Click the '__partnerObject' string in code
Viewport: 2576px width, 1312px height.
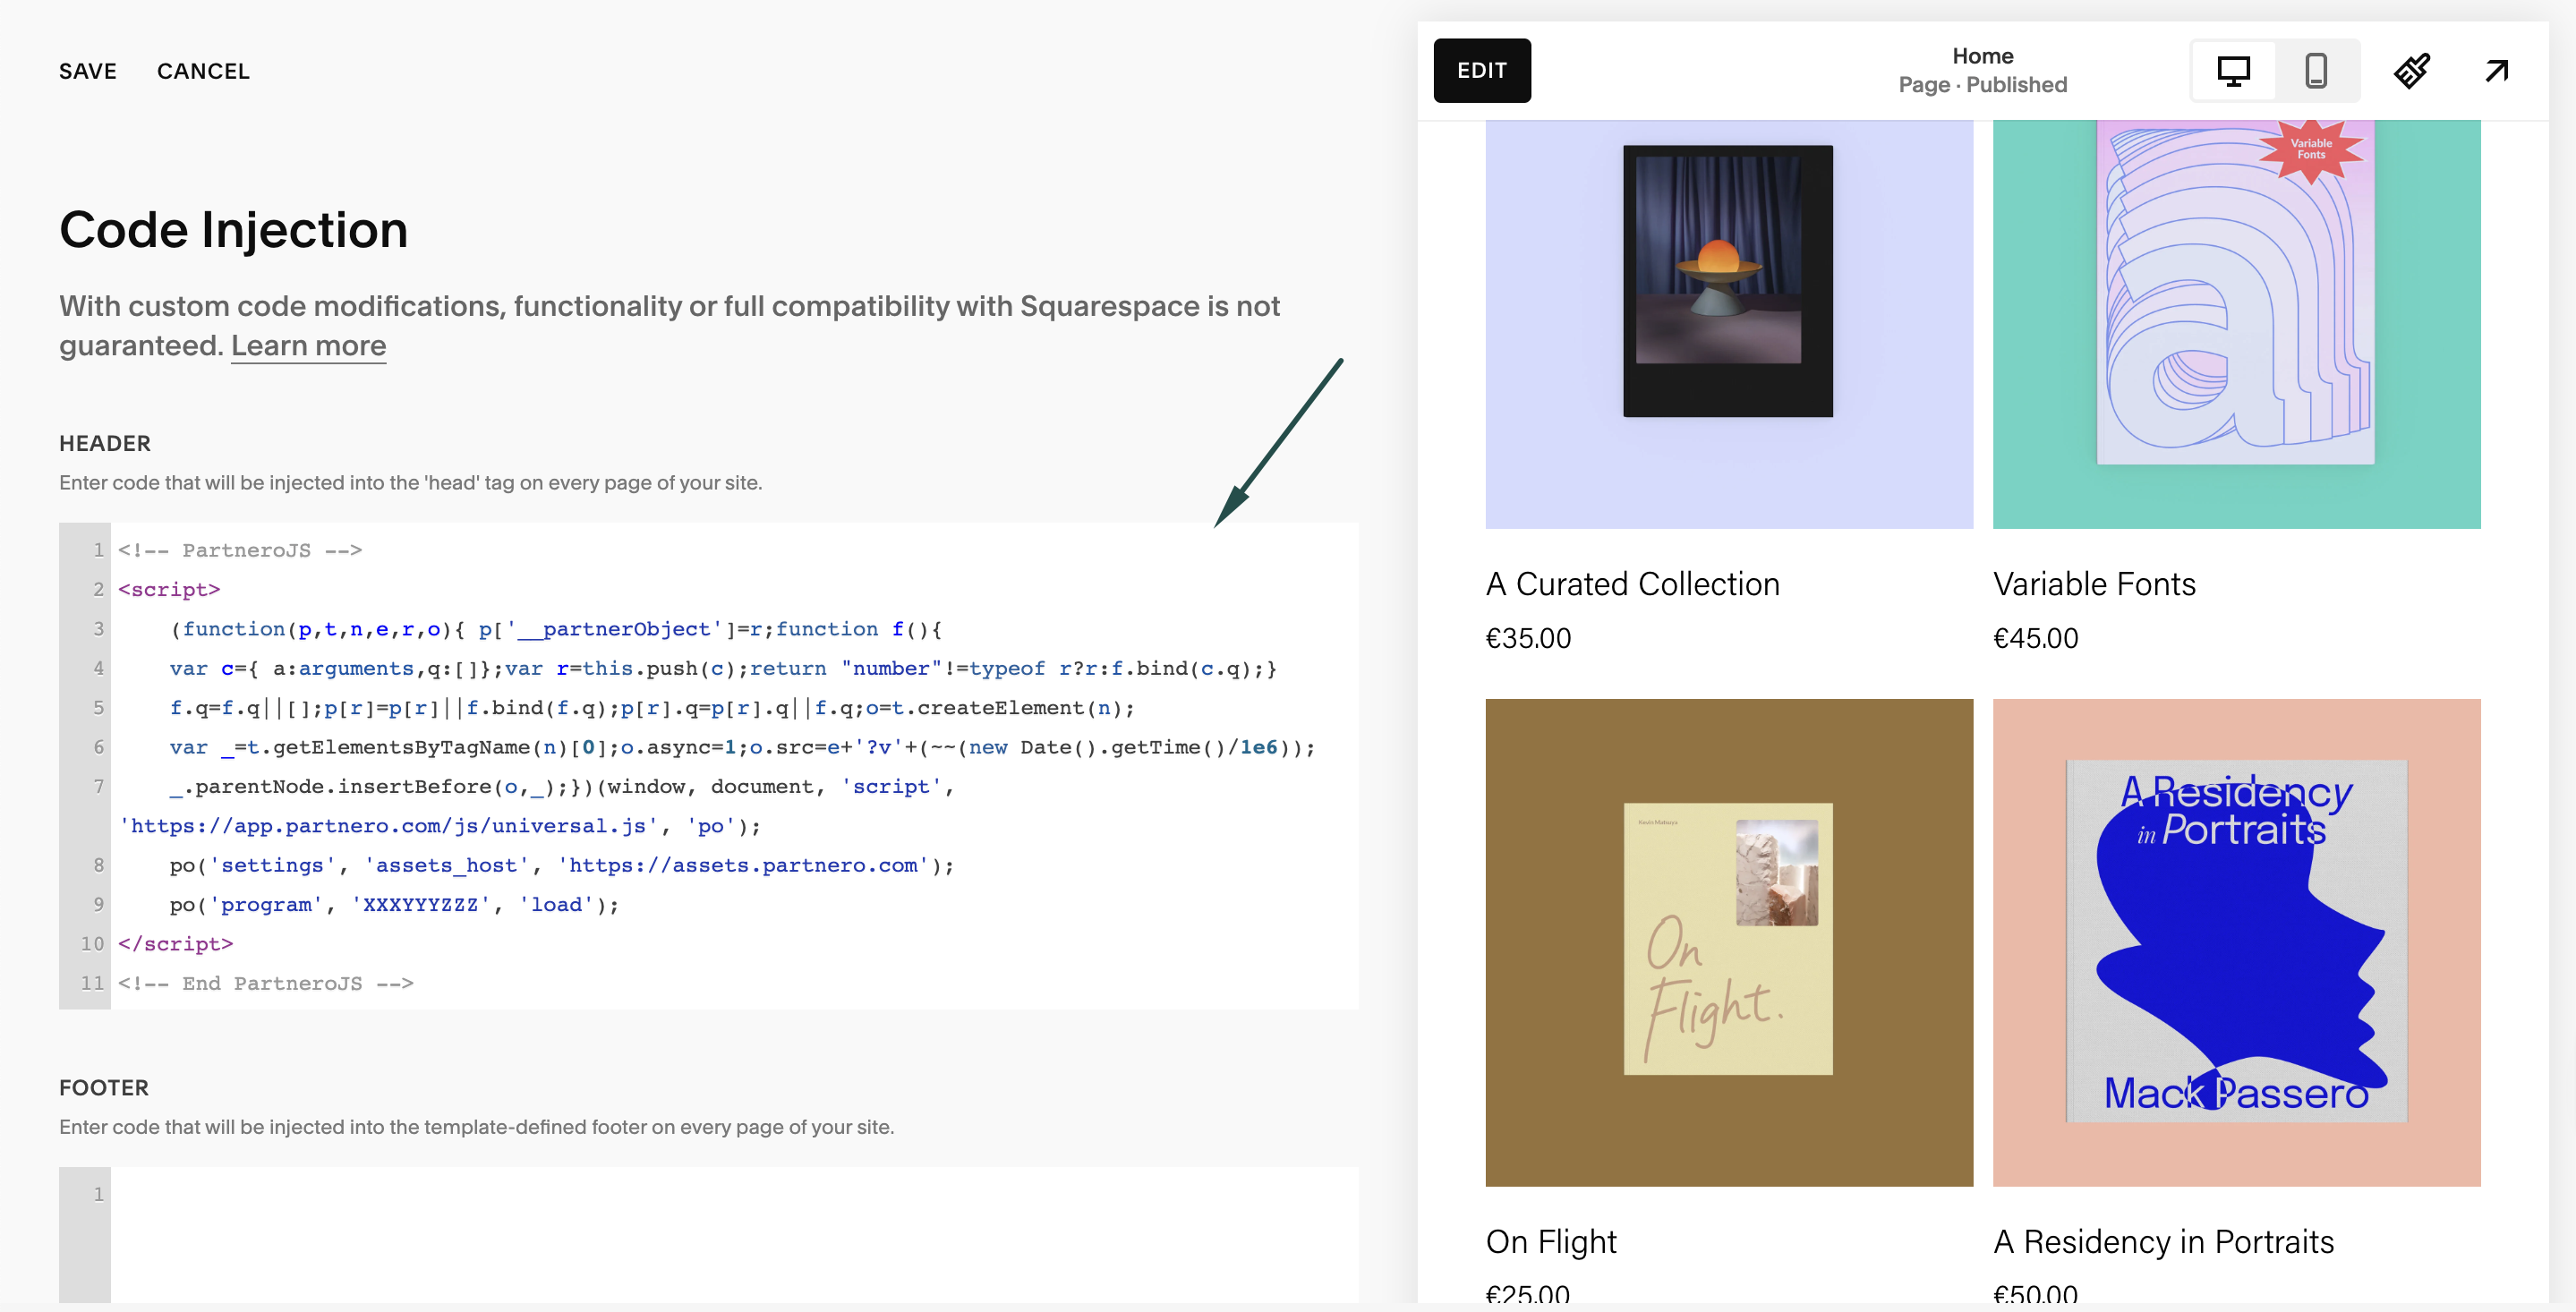[x=613, y=629]
